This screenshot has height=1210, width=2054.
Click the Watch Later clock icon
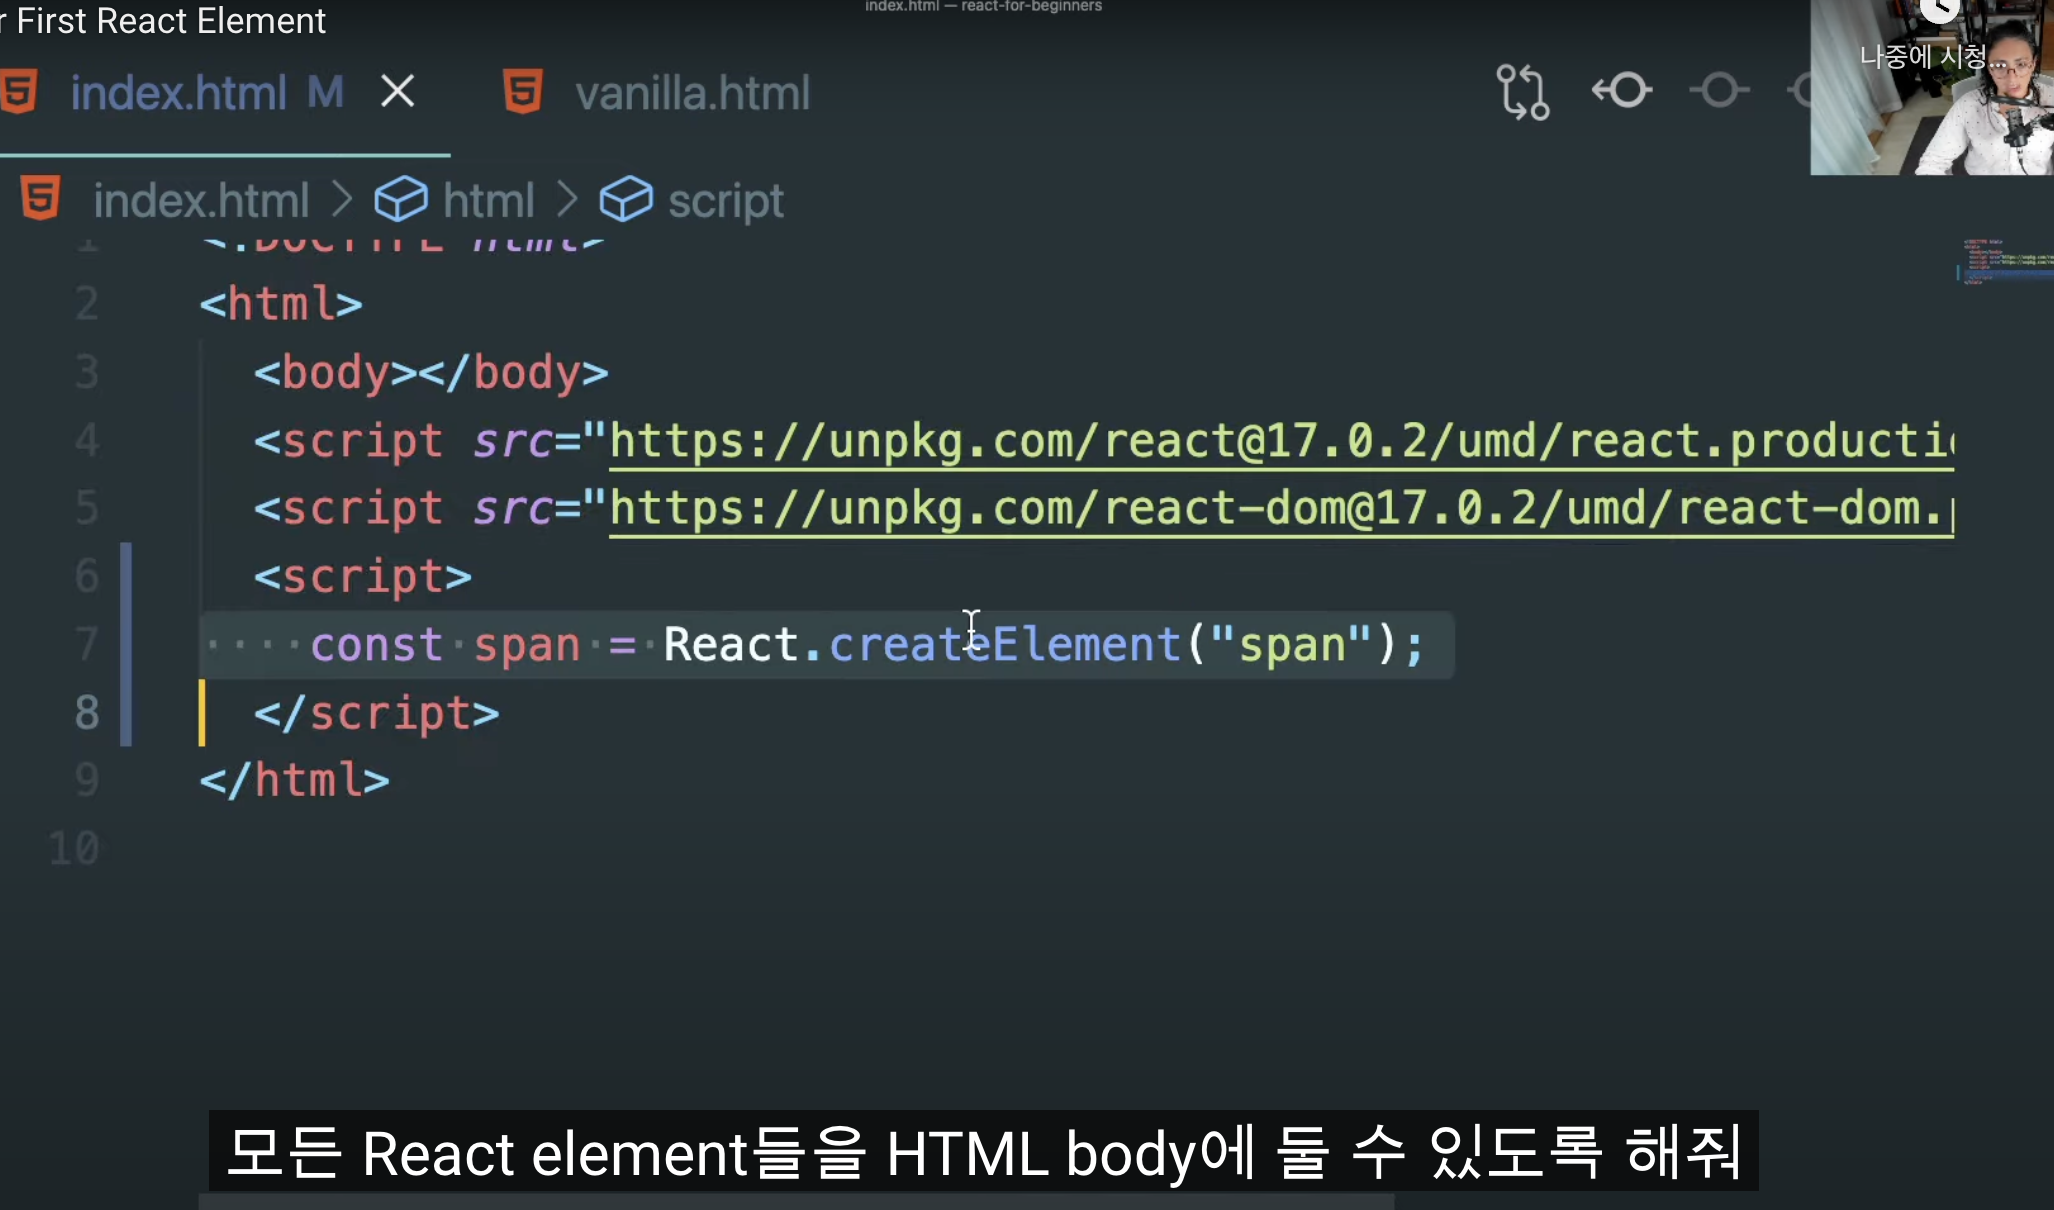[x=1939, y=9]
